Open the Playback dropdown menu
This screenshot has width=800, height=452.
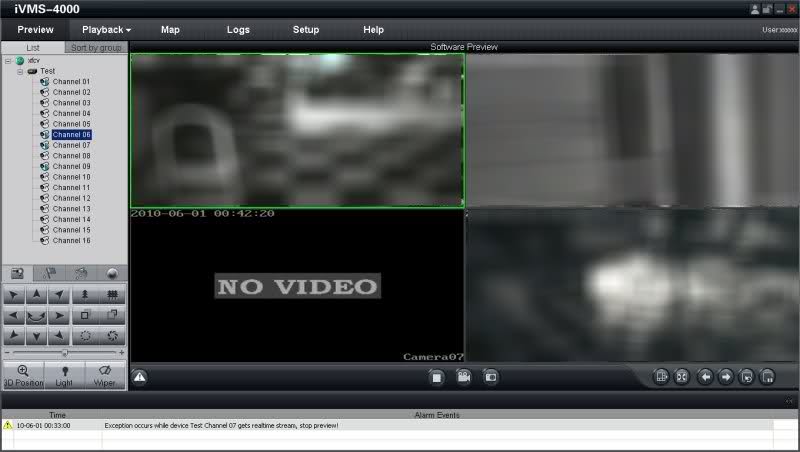(106, 30)
